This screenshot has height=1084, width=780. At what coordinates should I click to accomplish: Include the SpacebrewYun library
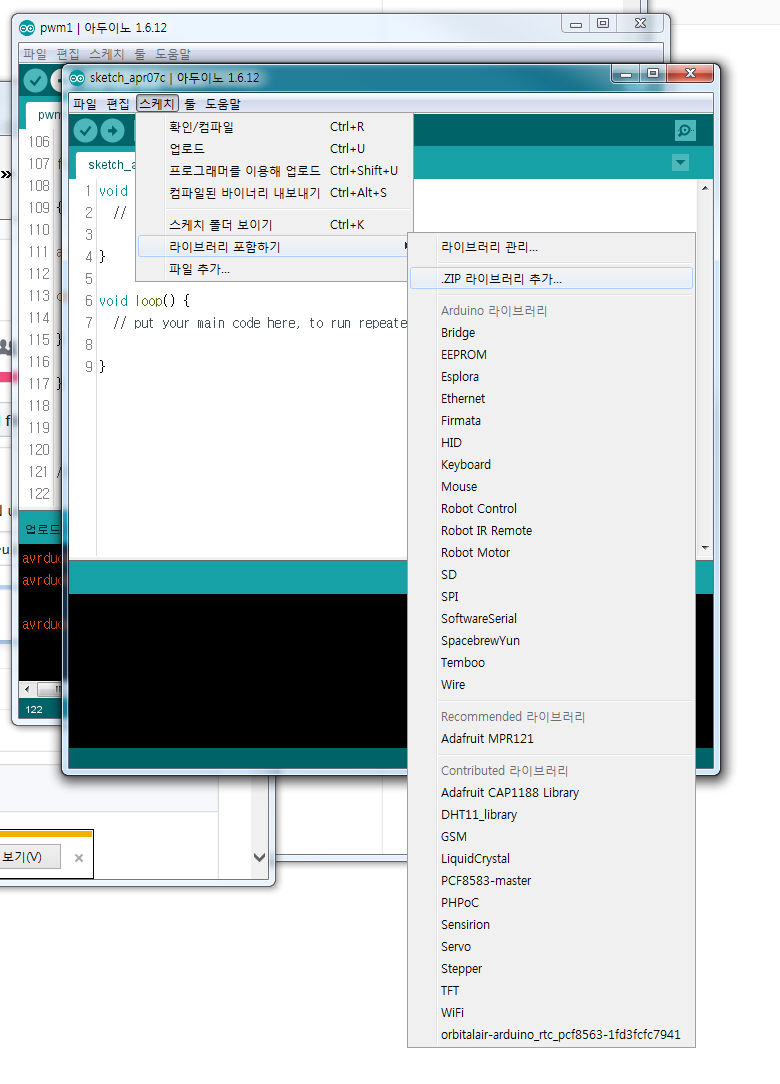tap(551, 641)
